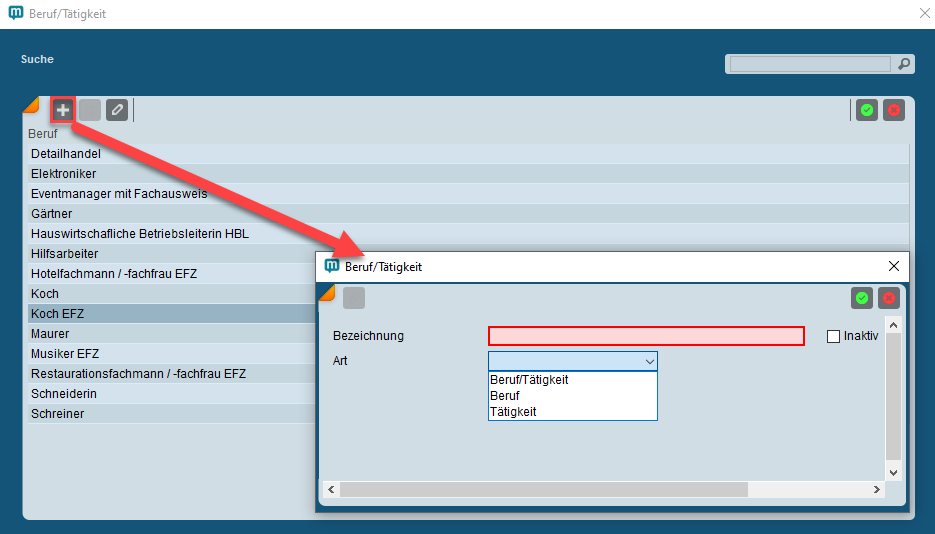Click green checkmark in main list toolbar

[x=867, y=110]
